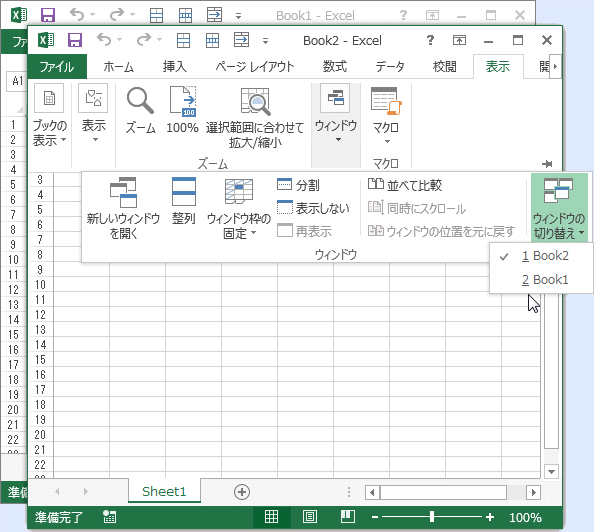
Task: Open the Insert (挿入) tab
Action: (175, 67)
